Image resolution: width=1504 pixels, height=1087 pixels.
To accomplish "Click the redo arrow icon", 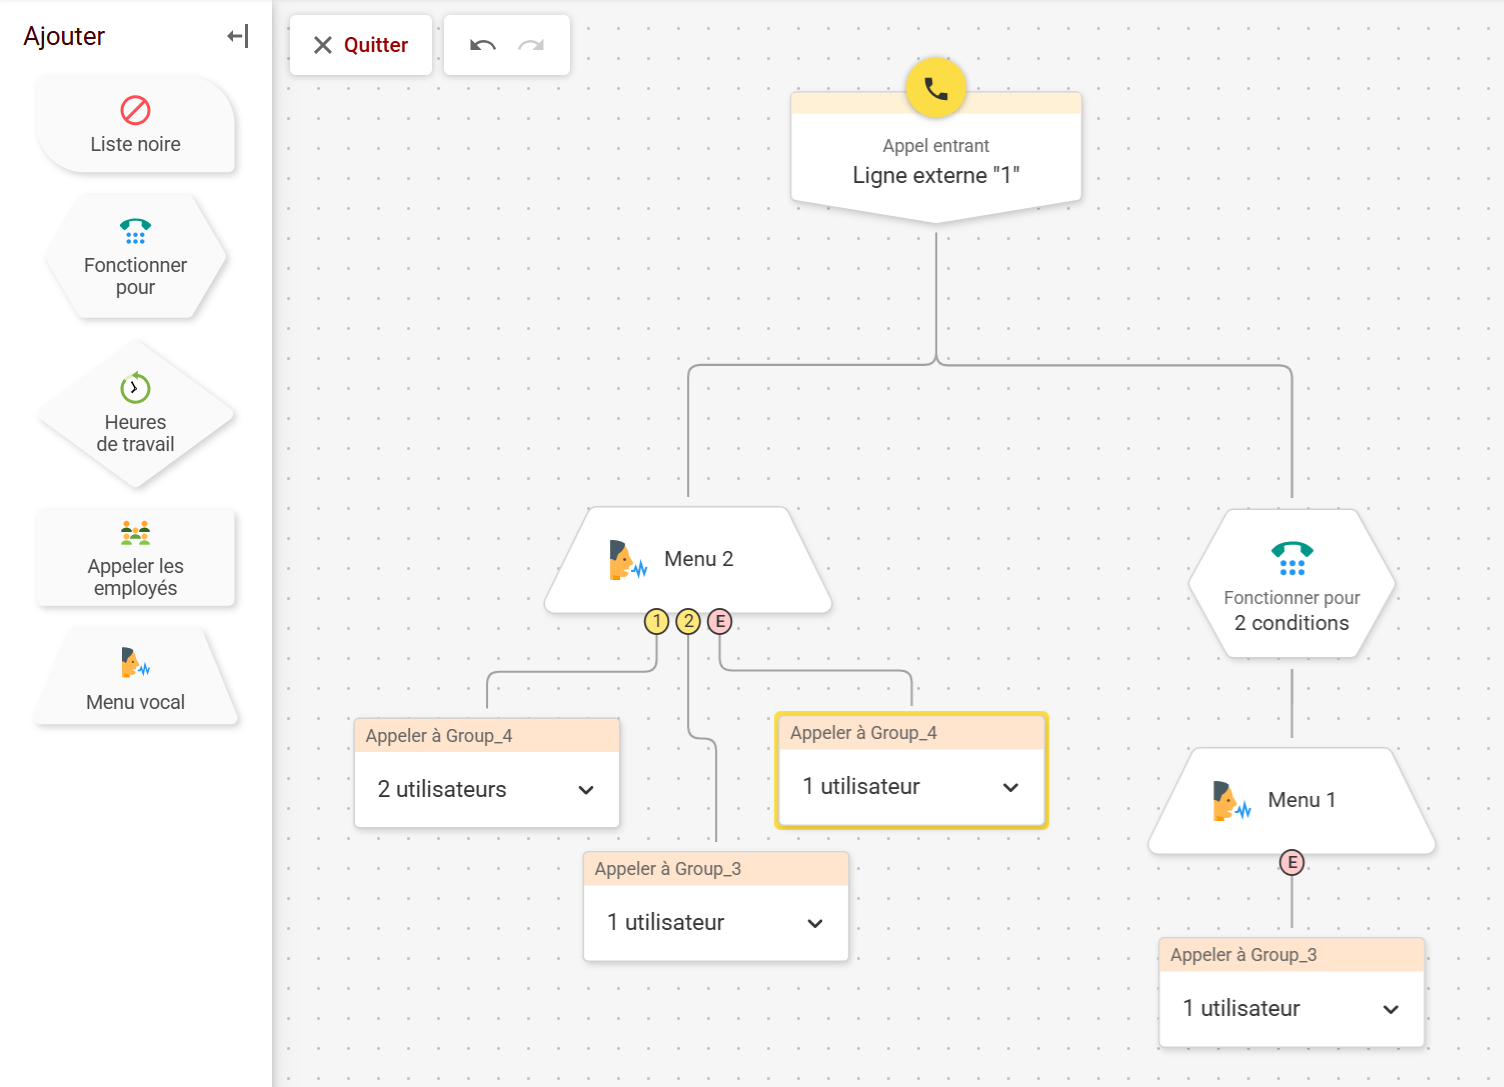I will pos(531,45).
